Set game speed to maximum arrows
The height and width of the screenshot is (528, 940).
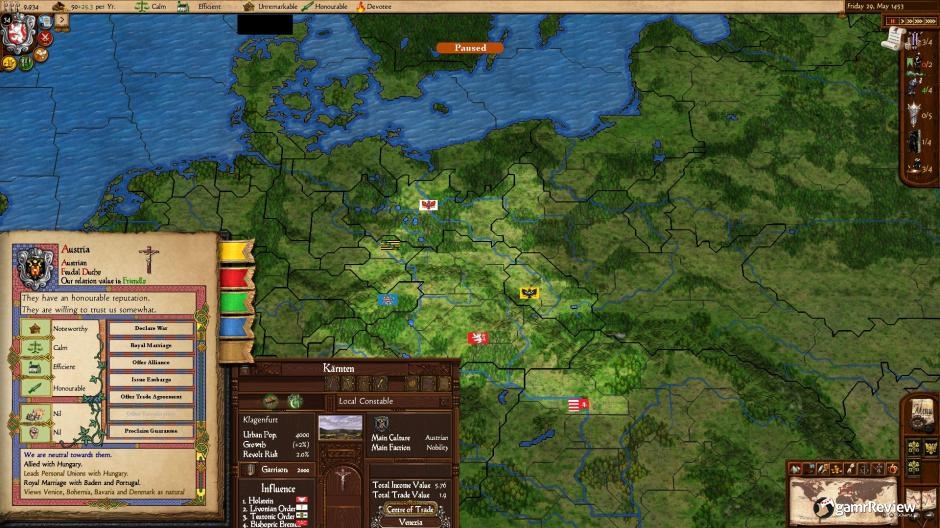tap(930, 21)
